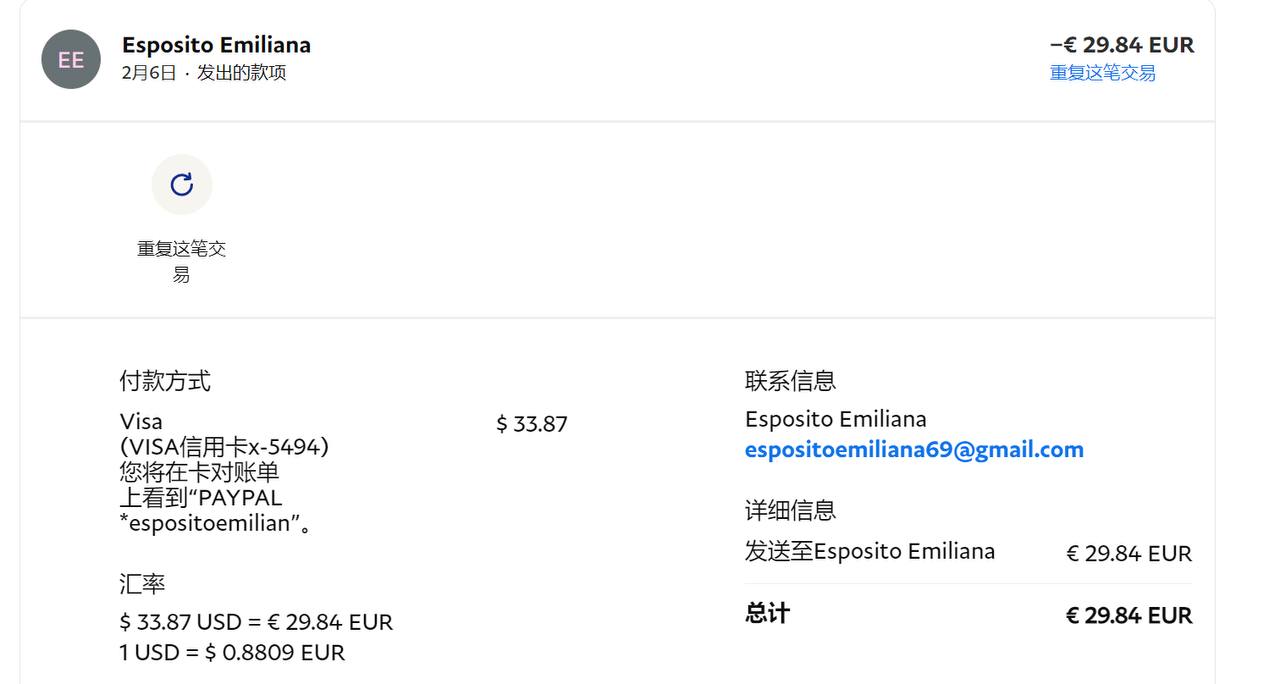Image resolution: width=1280 pixels, height=684 pixels.
Task: Click the Esposito Emiliana name in the header
Action: click(216, 45)
